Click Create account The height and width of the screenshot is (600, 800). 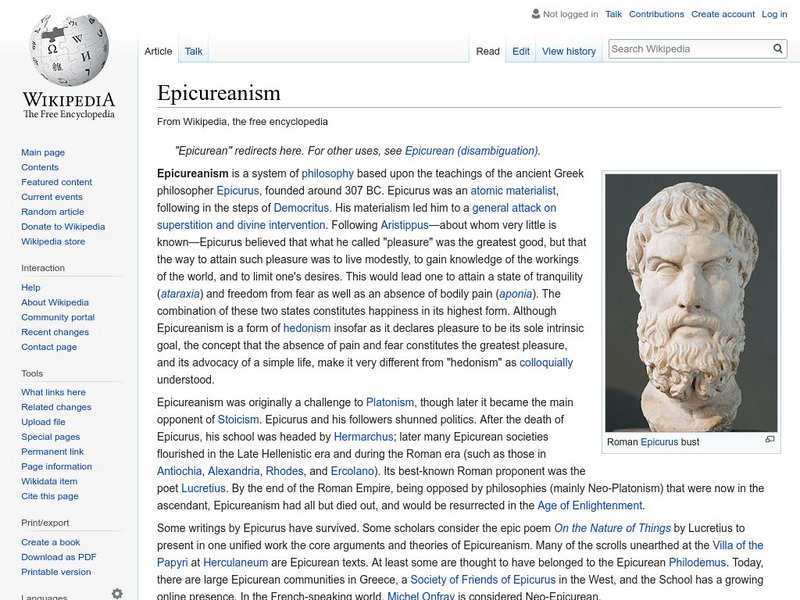(722, 14)
